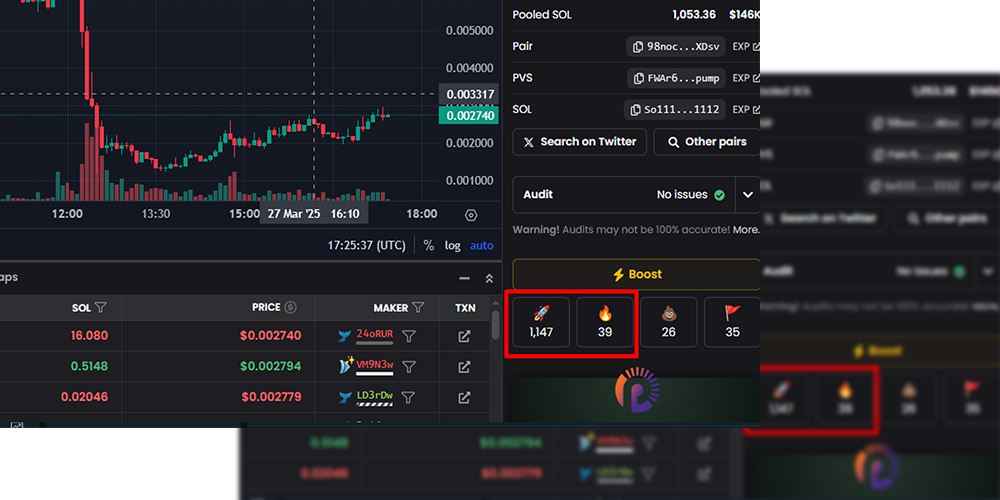1000x500 pixels.
Task: Toggle log scale on the chart
Action: tap(452, 246)
